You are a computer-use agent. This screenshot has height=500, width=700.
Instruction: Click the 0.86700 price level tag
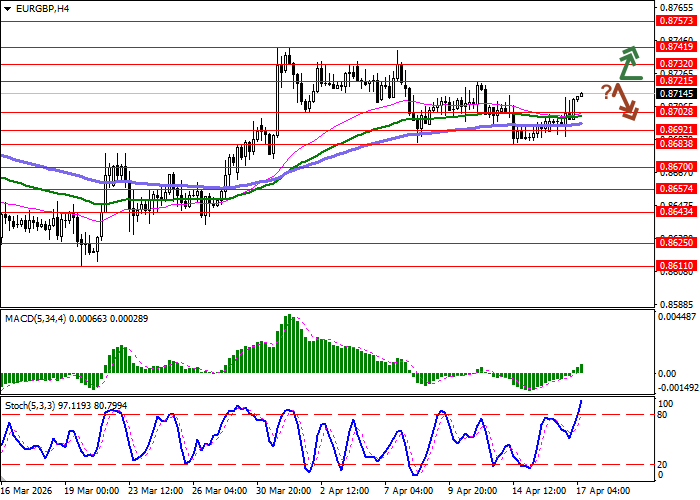point(676,167)
